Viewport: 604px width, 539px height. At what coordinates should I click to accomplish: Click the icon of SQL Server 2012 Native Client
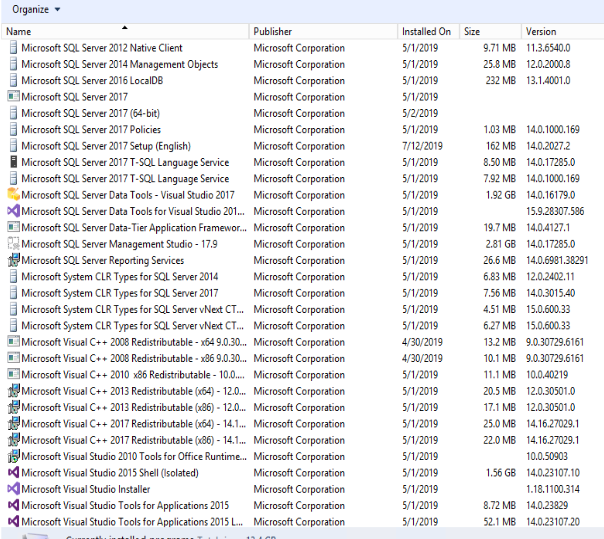tap(13, 48)
